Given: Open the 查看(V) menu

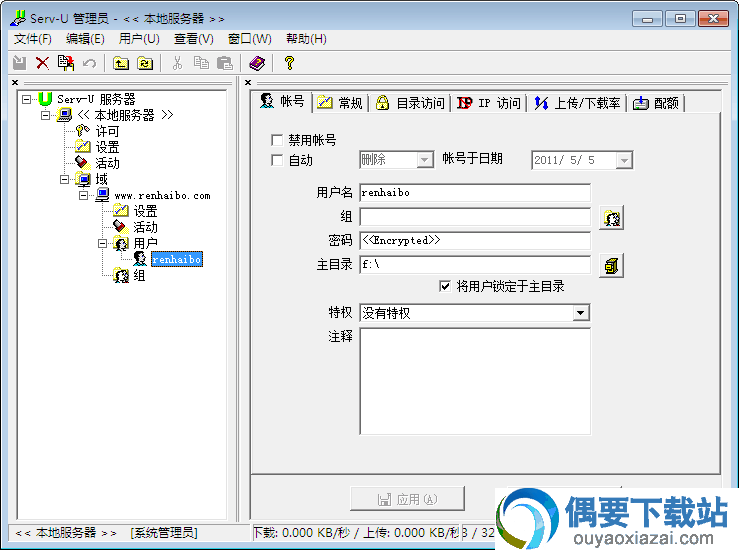Looking at the screenshot, I should pos(194,39).
